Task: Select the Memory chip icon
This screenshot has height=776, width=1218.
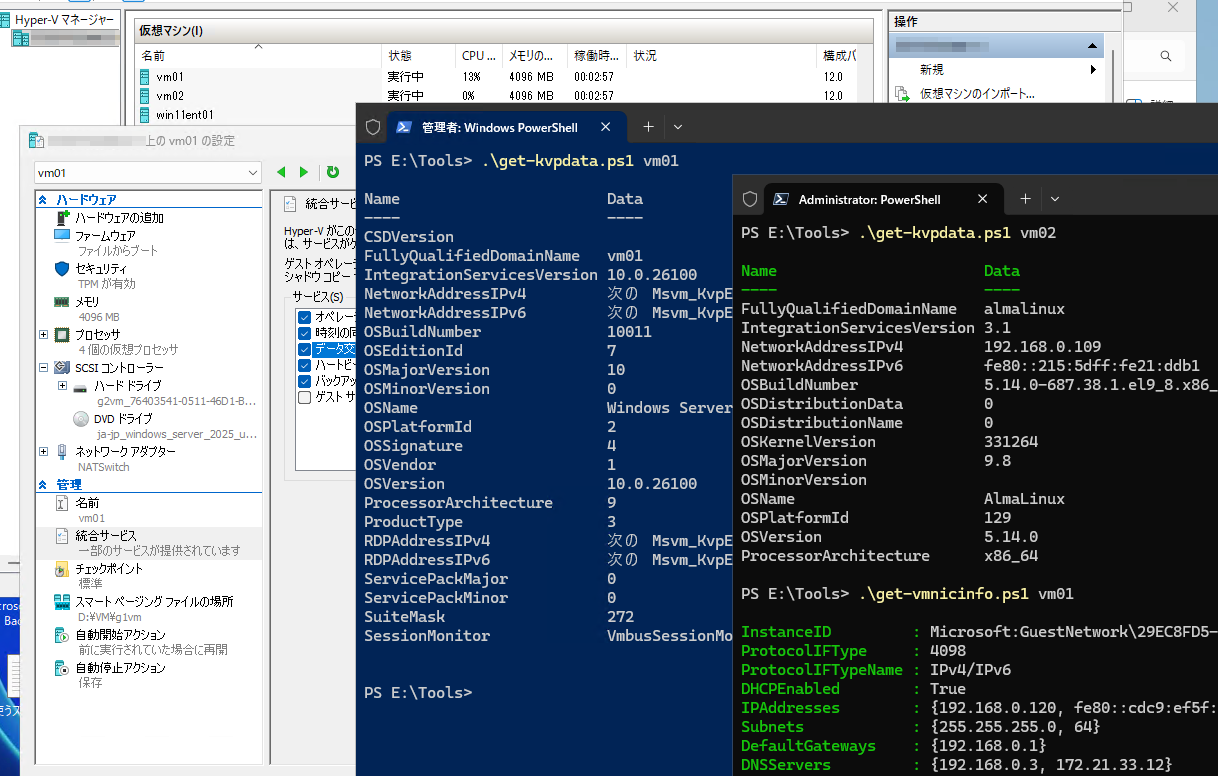Action: (x=62, y=302)
